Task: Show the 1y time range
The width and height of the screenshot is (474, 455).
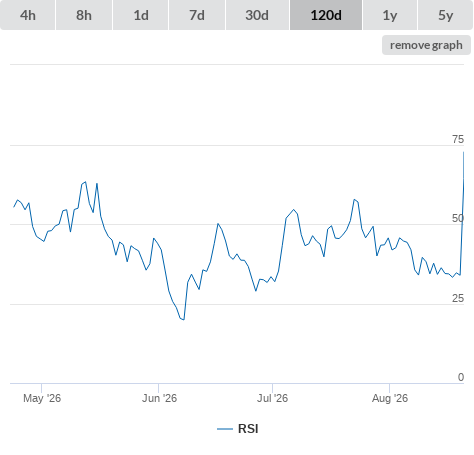Action: click(390, 15)
